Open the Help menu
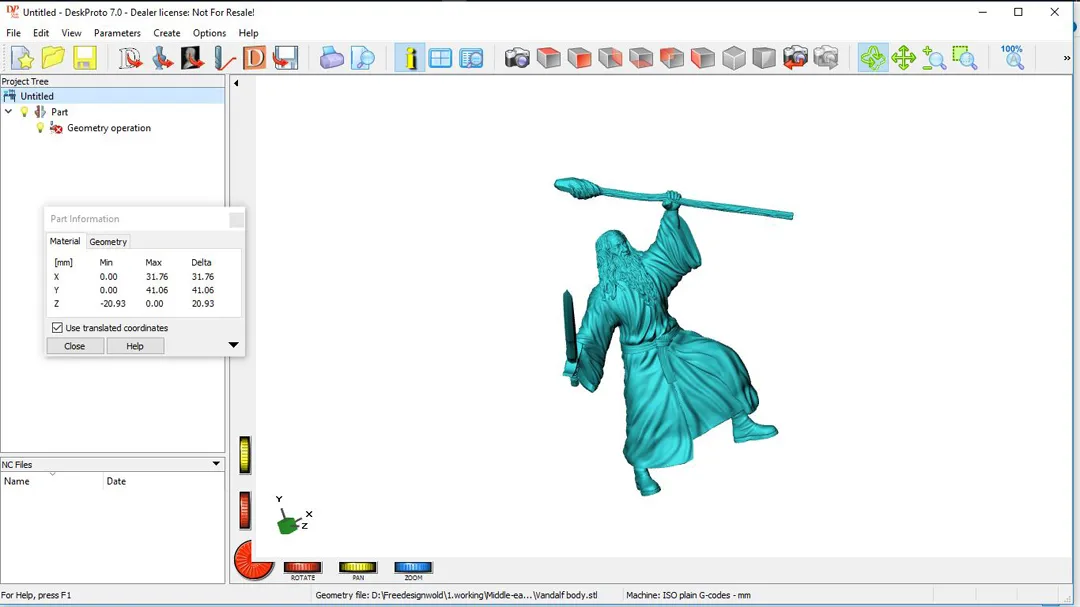1080x607 pixels. click(248, 33)
